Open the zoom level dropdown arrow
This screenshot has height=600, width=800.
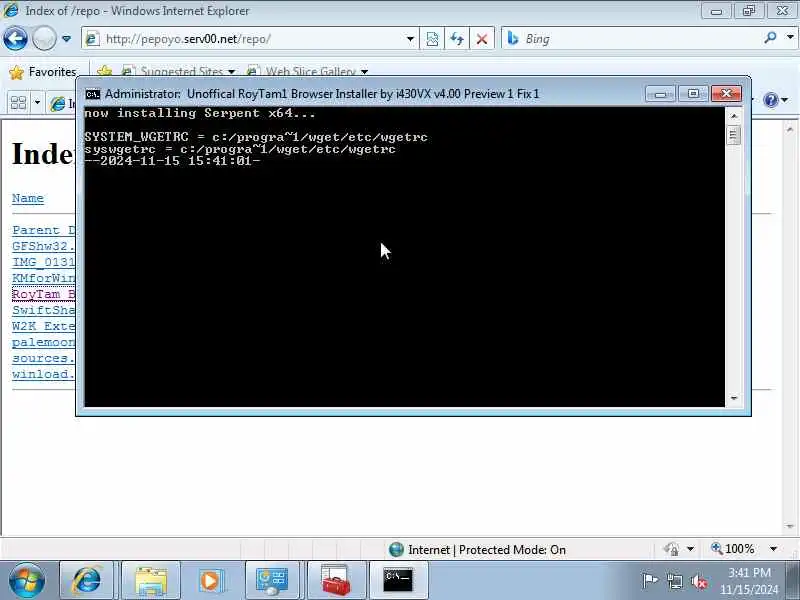coord(773,549)
